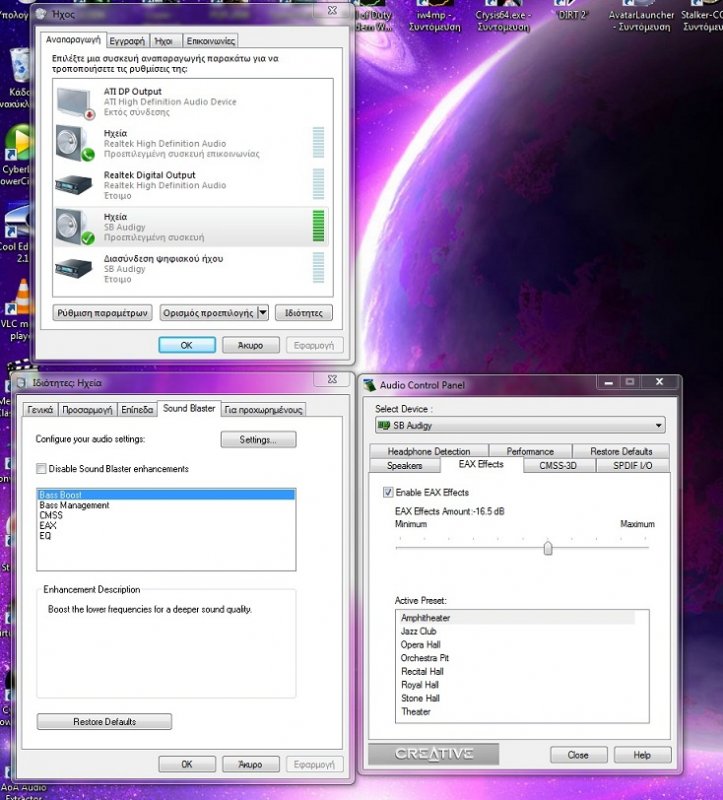Image resolution: width=723 pixels, height=800 pixels.
Task: Toggle Disable Sound Blaster enhancements checkbox
Action: pos(41,468)
